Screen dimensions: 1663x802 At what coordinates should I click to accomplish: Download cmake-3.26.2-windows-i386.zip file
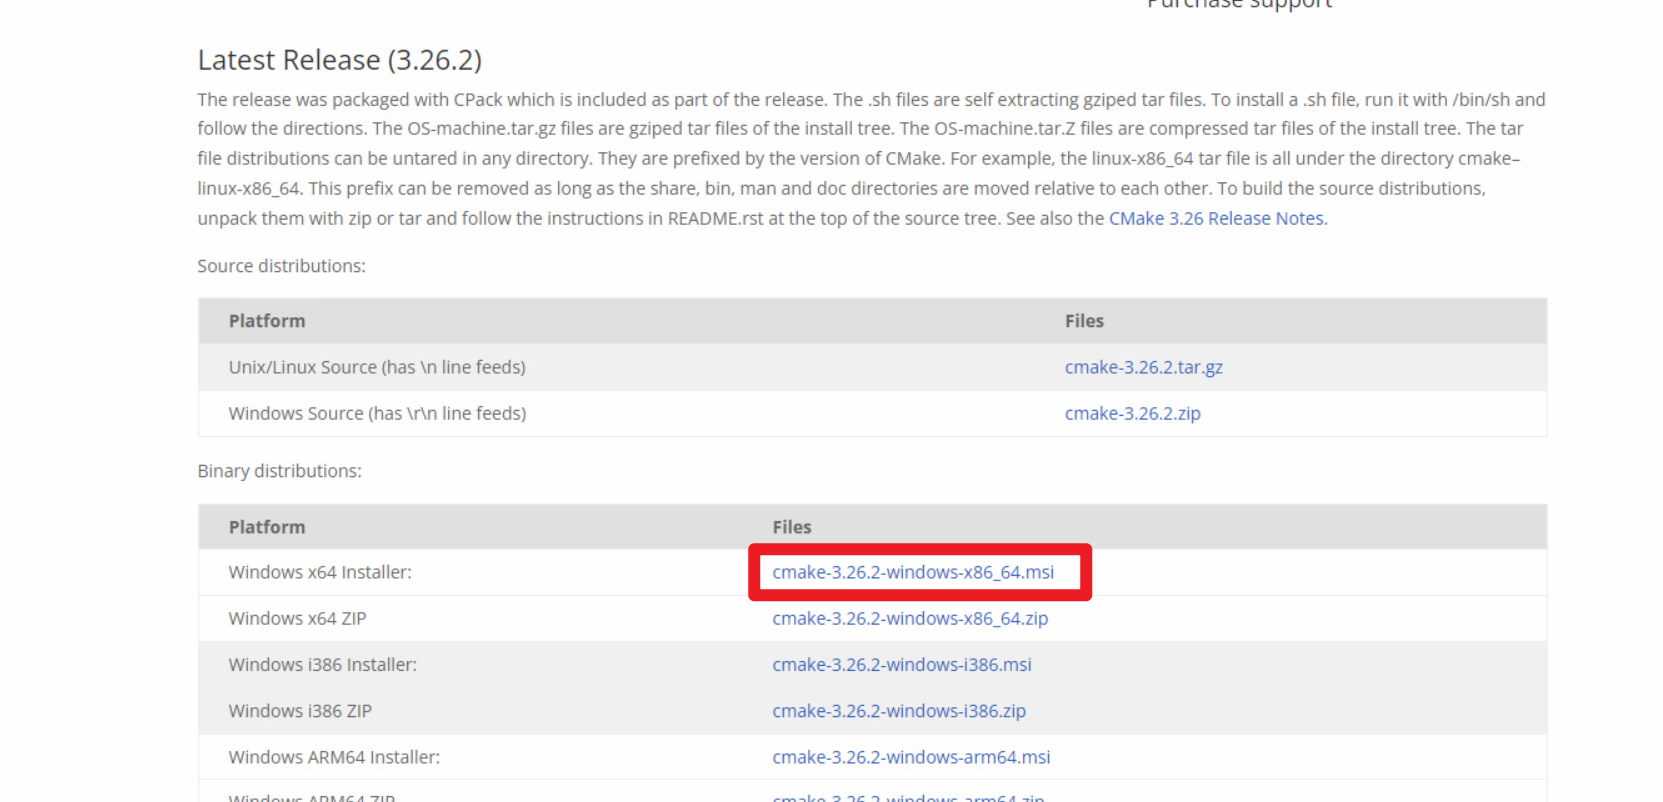click(899, 711)
